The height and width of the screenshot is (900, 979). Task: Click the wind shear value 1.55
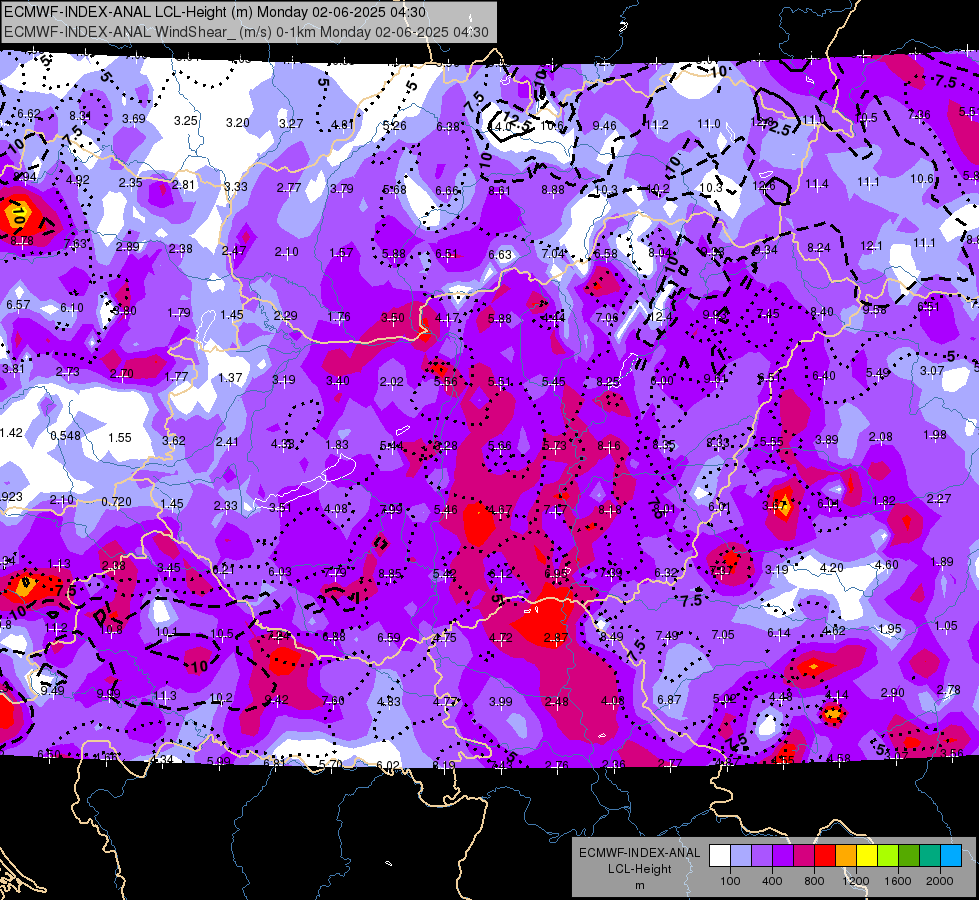(x=120, y=438)
